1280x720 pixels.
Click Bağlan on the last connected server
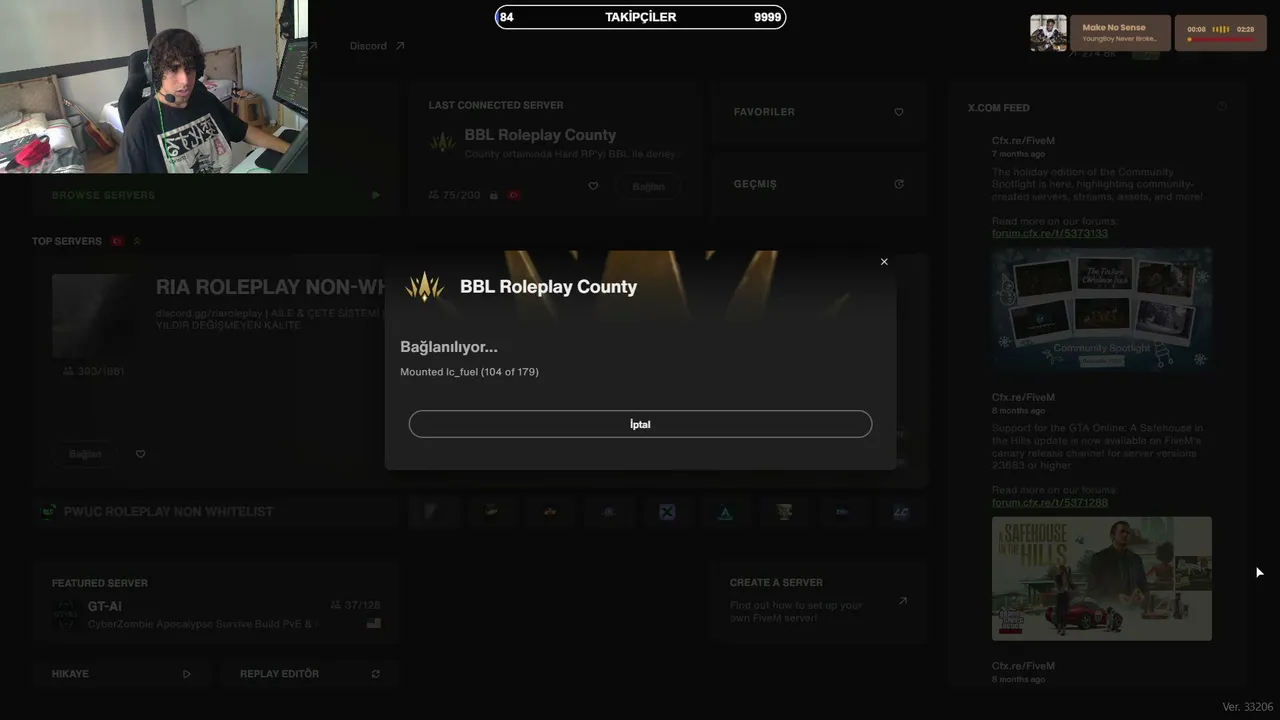coord(648,187)
